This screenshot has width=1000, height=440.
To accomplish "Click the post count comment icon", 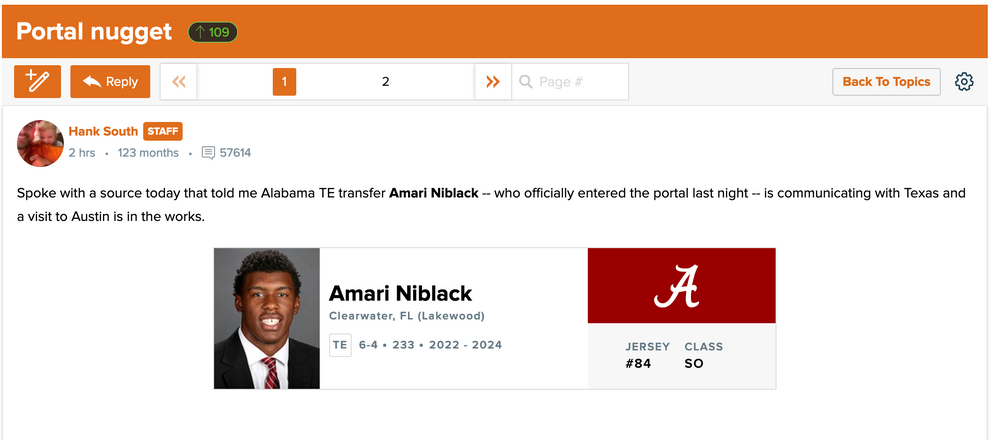I will coord(208,153).
